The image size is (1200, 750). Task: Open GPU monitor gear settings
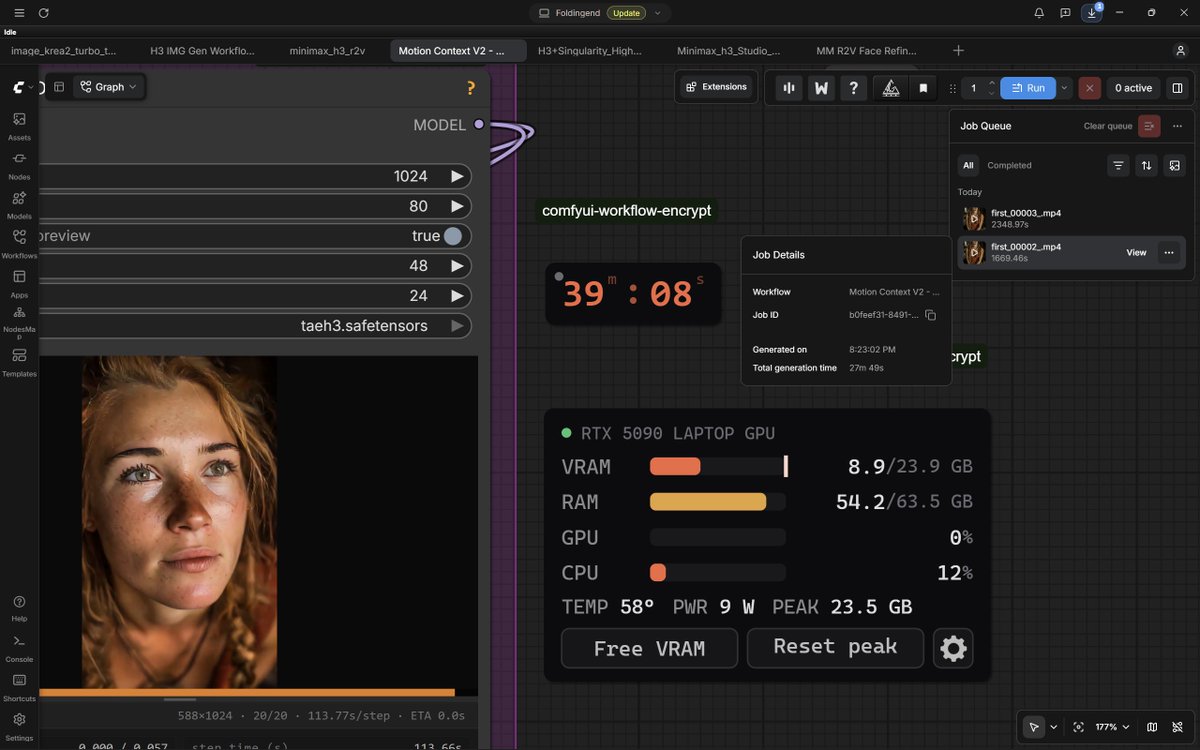click(953, 648)
